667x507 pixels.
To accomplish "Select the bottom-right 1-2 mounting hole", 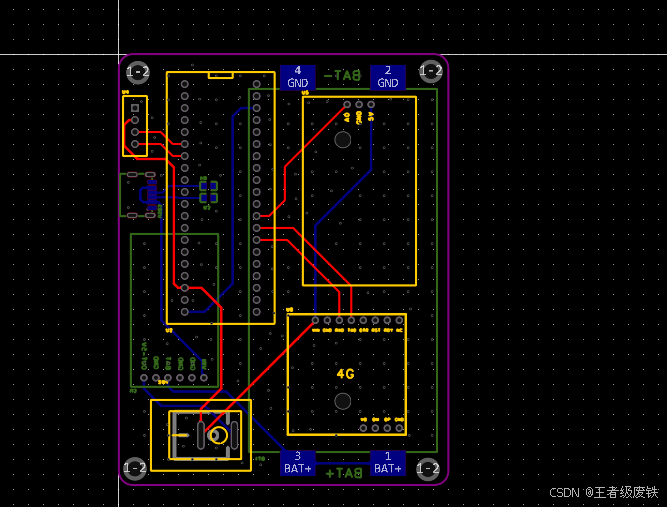I will 428,469.
